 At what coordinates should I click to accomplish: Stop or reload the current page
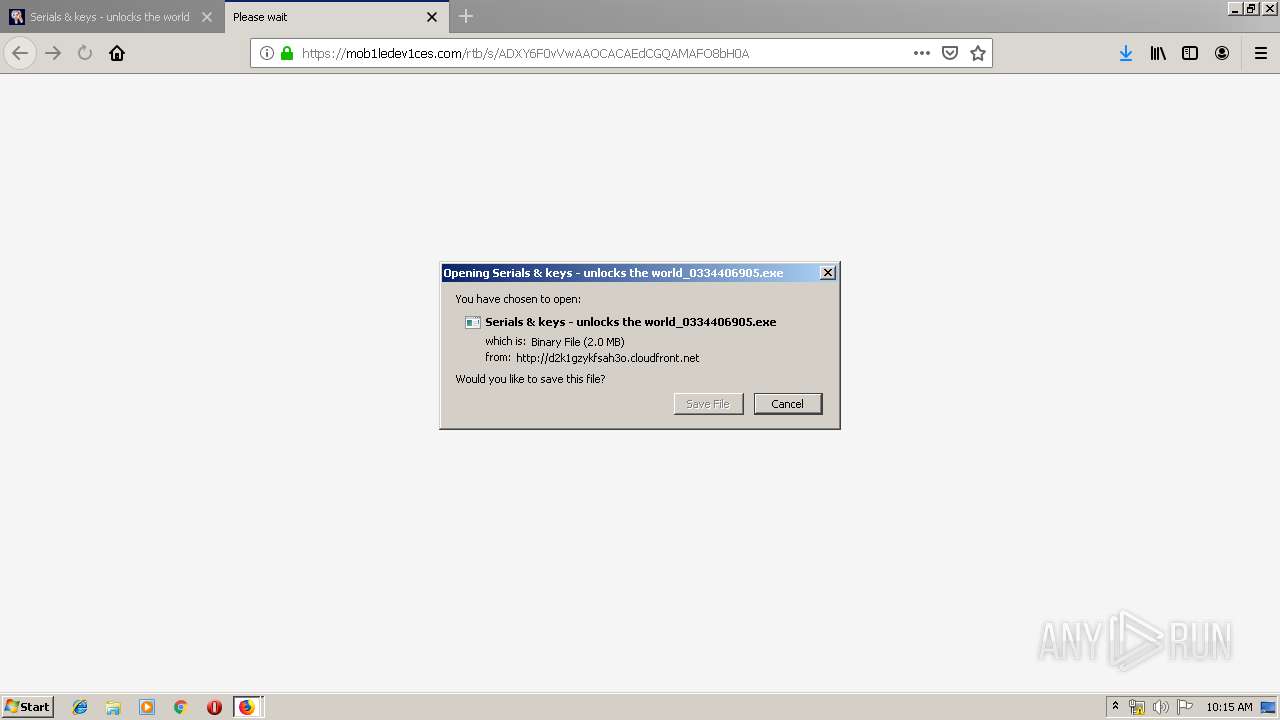[85, 53]
